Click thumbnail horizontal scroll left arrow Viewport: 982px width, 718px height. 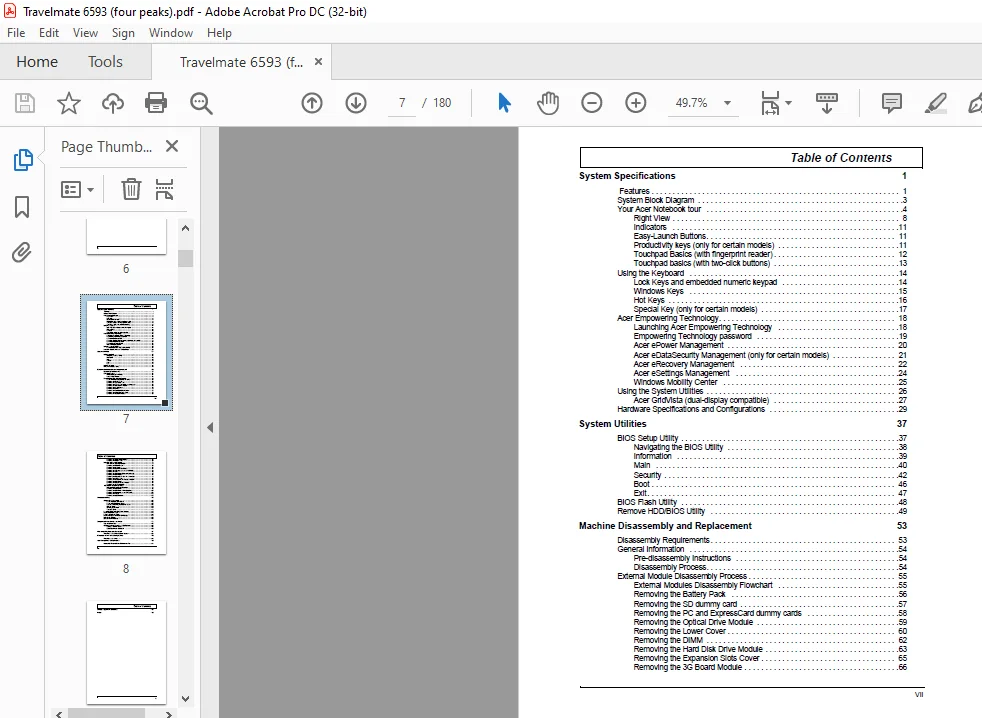[59, 714]
